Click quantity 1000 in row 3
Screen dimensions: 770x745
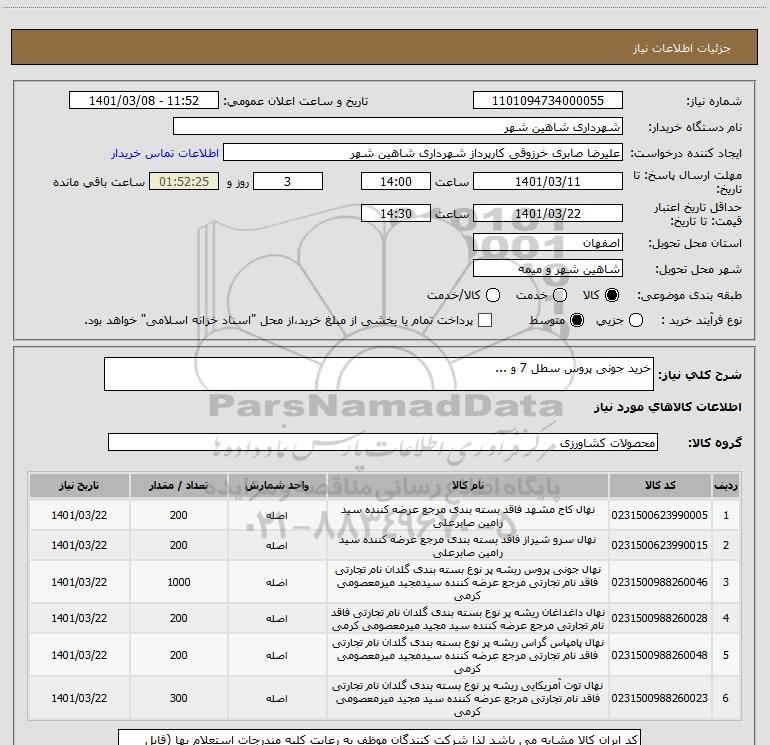tap(179, 582)
